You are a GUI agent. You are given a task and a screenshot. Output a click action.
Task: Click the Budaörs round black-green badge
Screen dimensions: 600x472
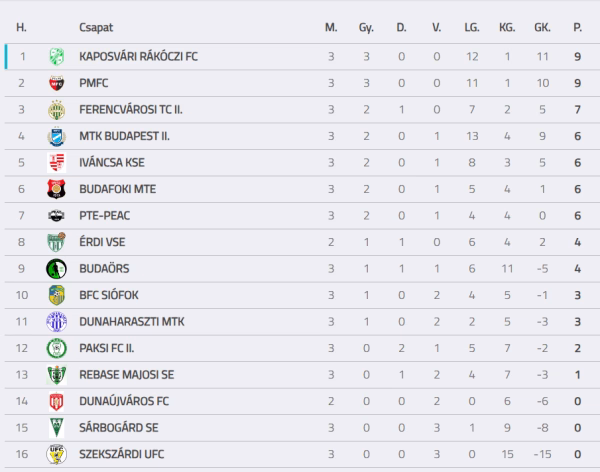56,269
